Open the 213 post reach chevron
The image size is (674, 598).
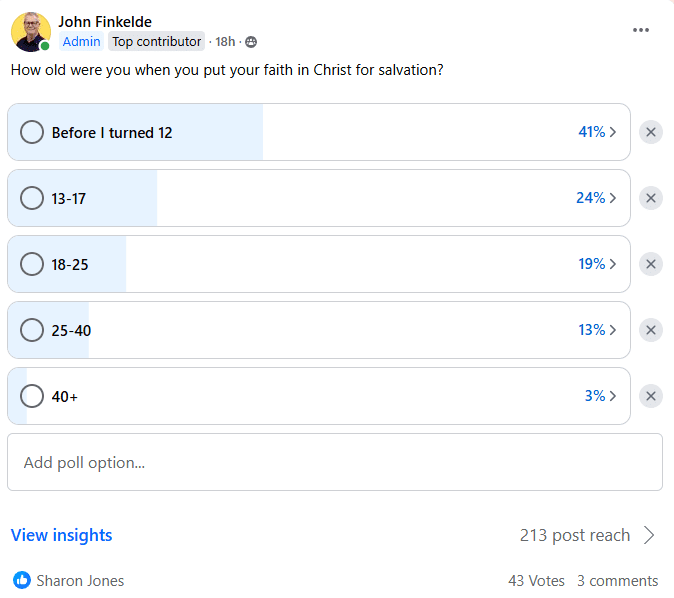649,535
